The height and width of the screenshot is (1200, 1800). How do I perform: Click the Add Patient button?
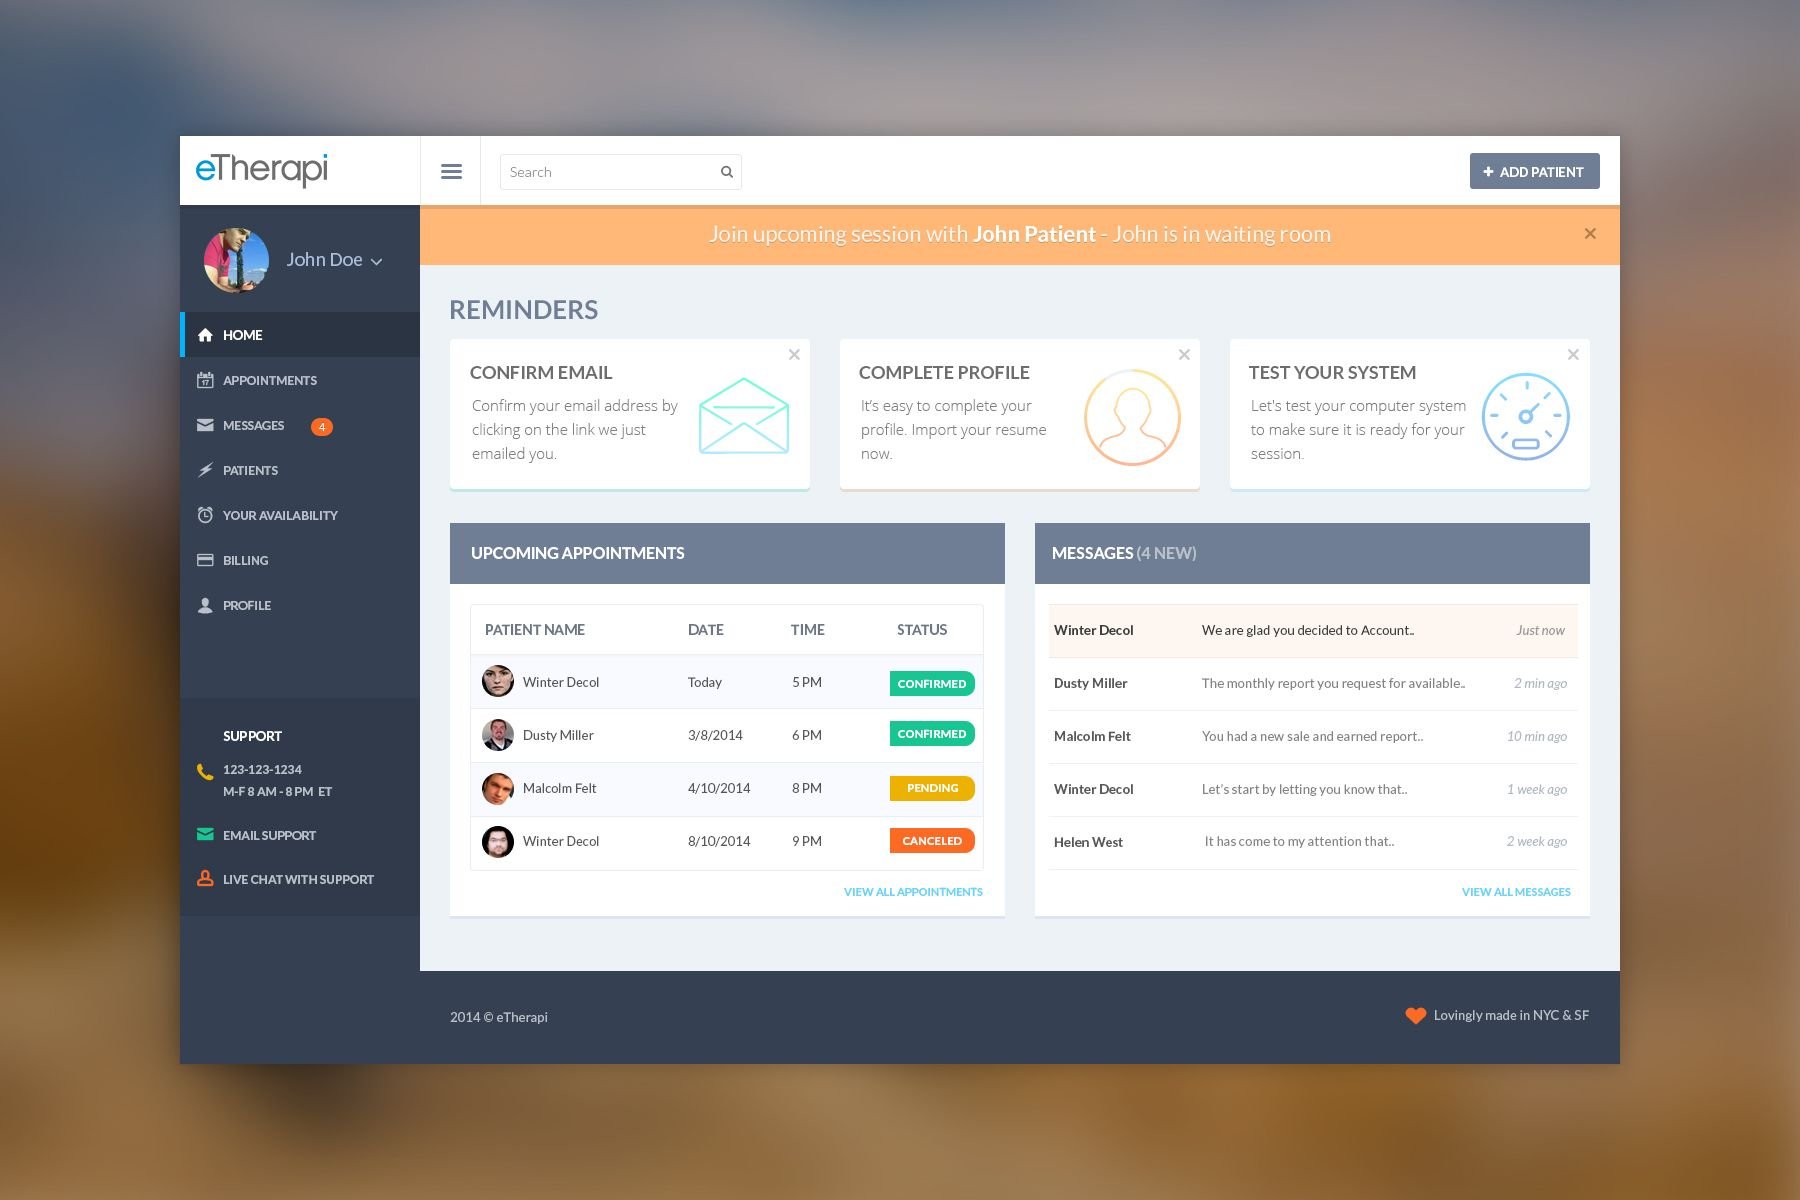pyautogui.click(x=1534, y=171)
